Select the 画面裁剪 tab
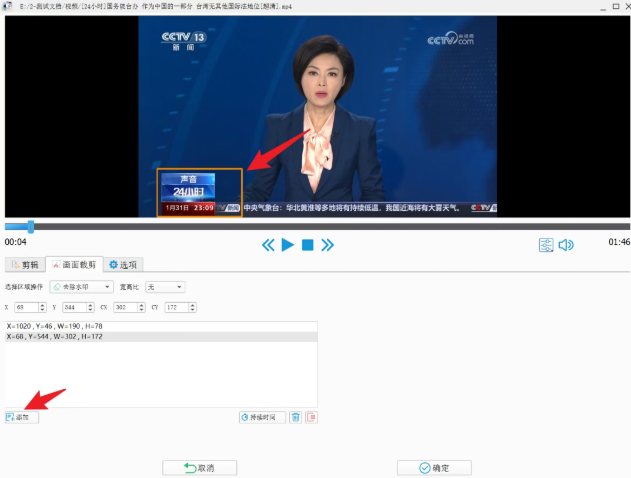Viewport: 631px width, 478px height. pyautogui.click(x=74, y=265)
